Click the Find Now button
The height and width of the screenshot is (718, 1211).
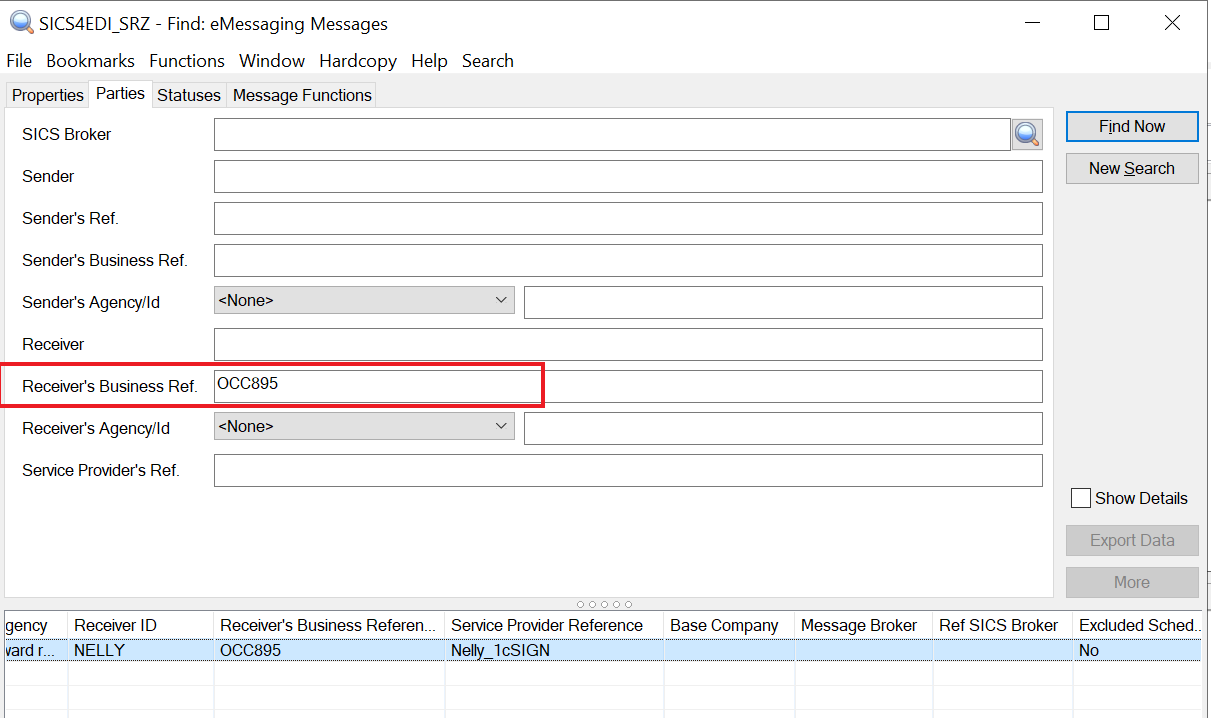point(1131,126)
